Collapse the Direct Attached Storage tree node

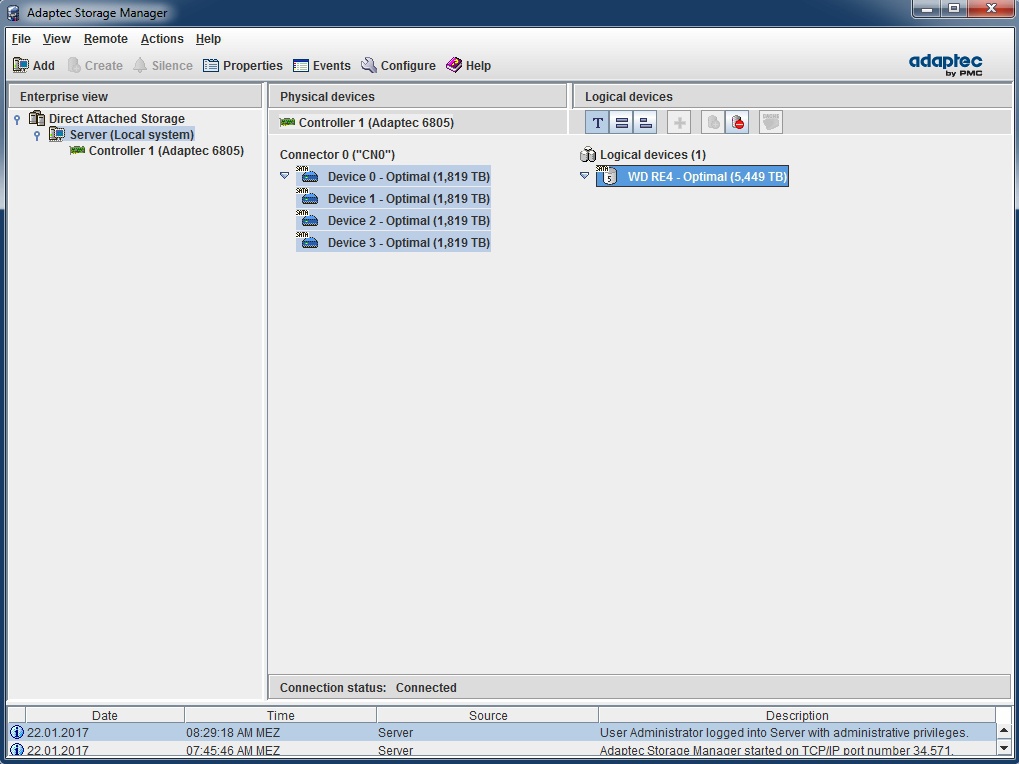click(17, 119)
